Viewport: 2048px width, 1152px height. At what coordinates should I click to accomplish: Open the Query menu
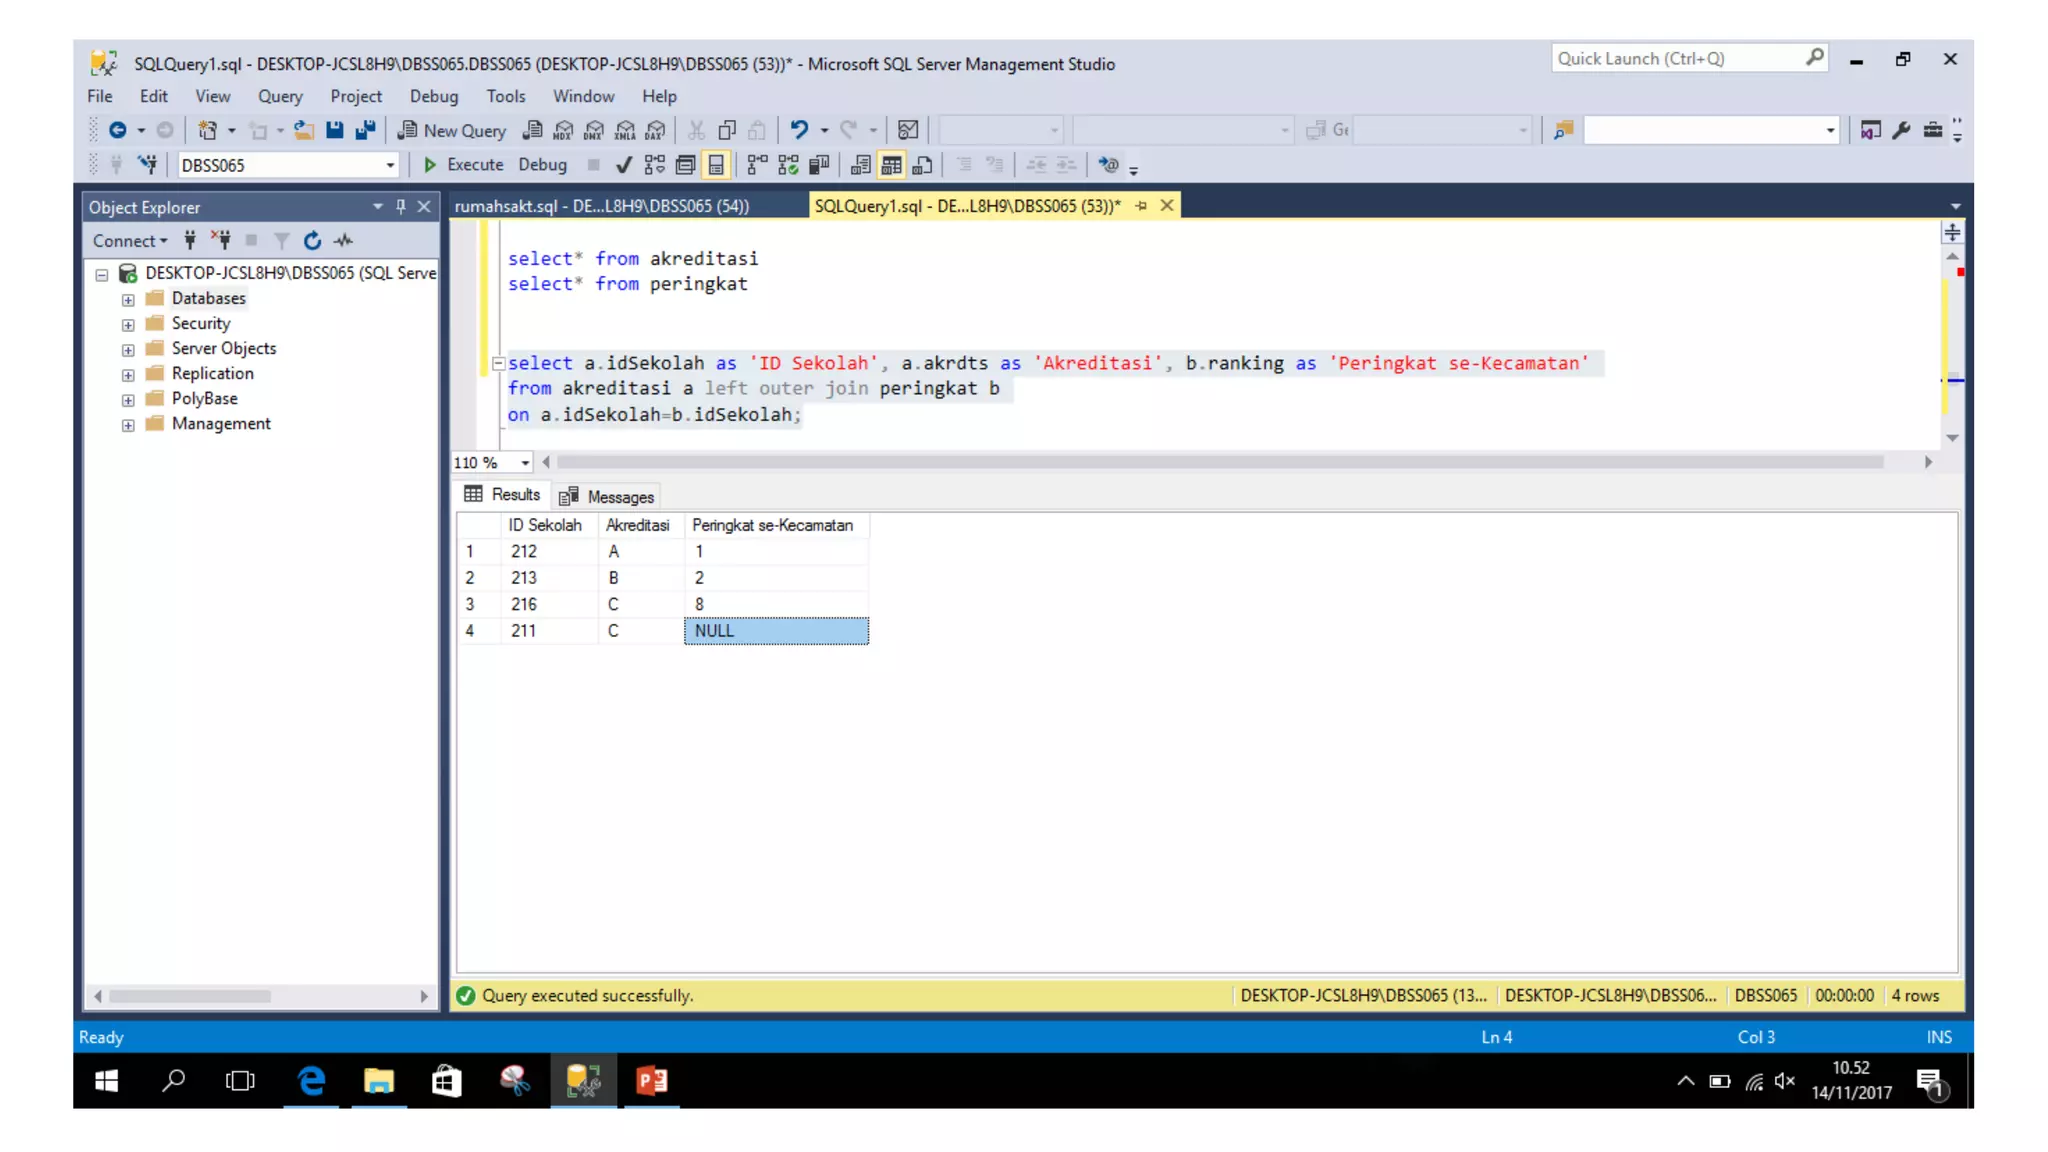[279, 96]
